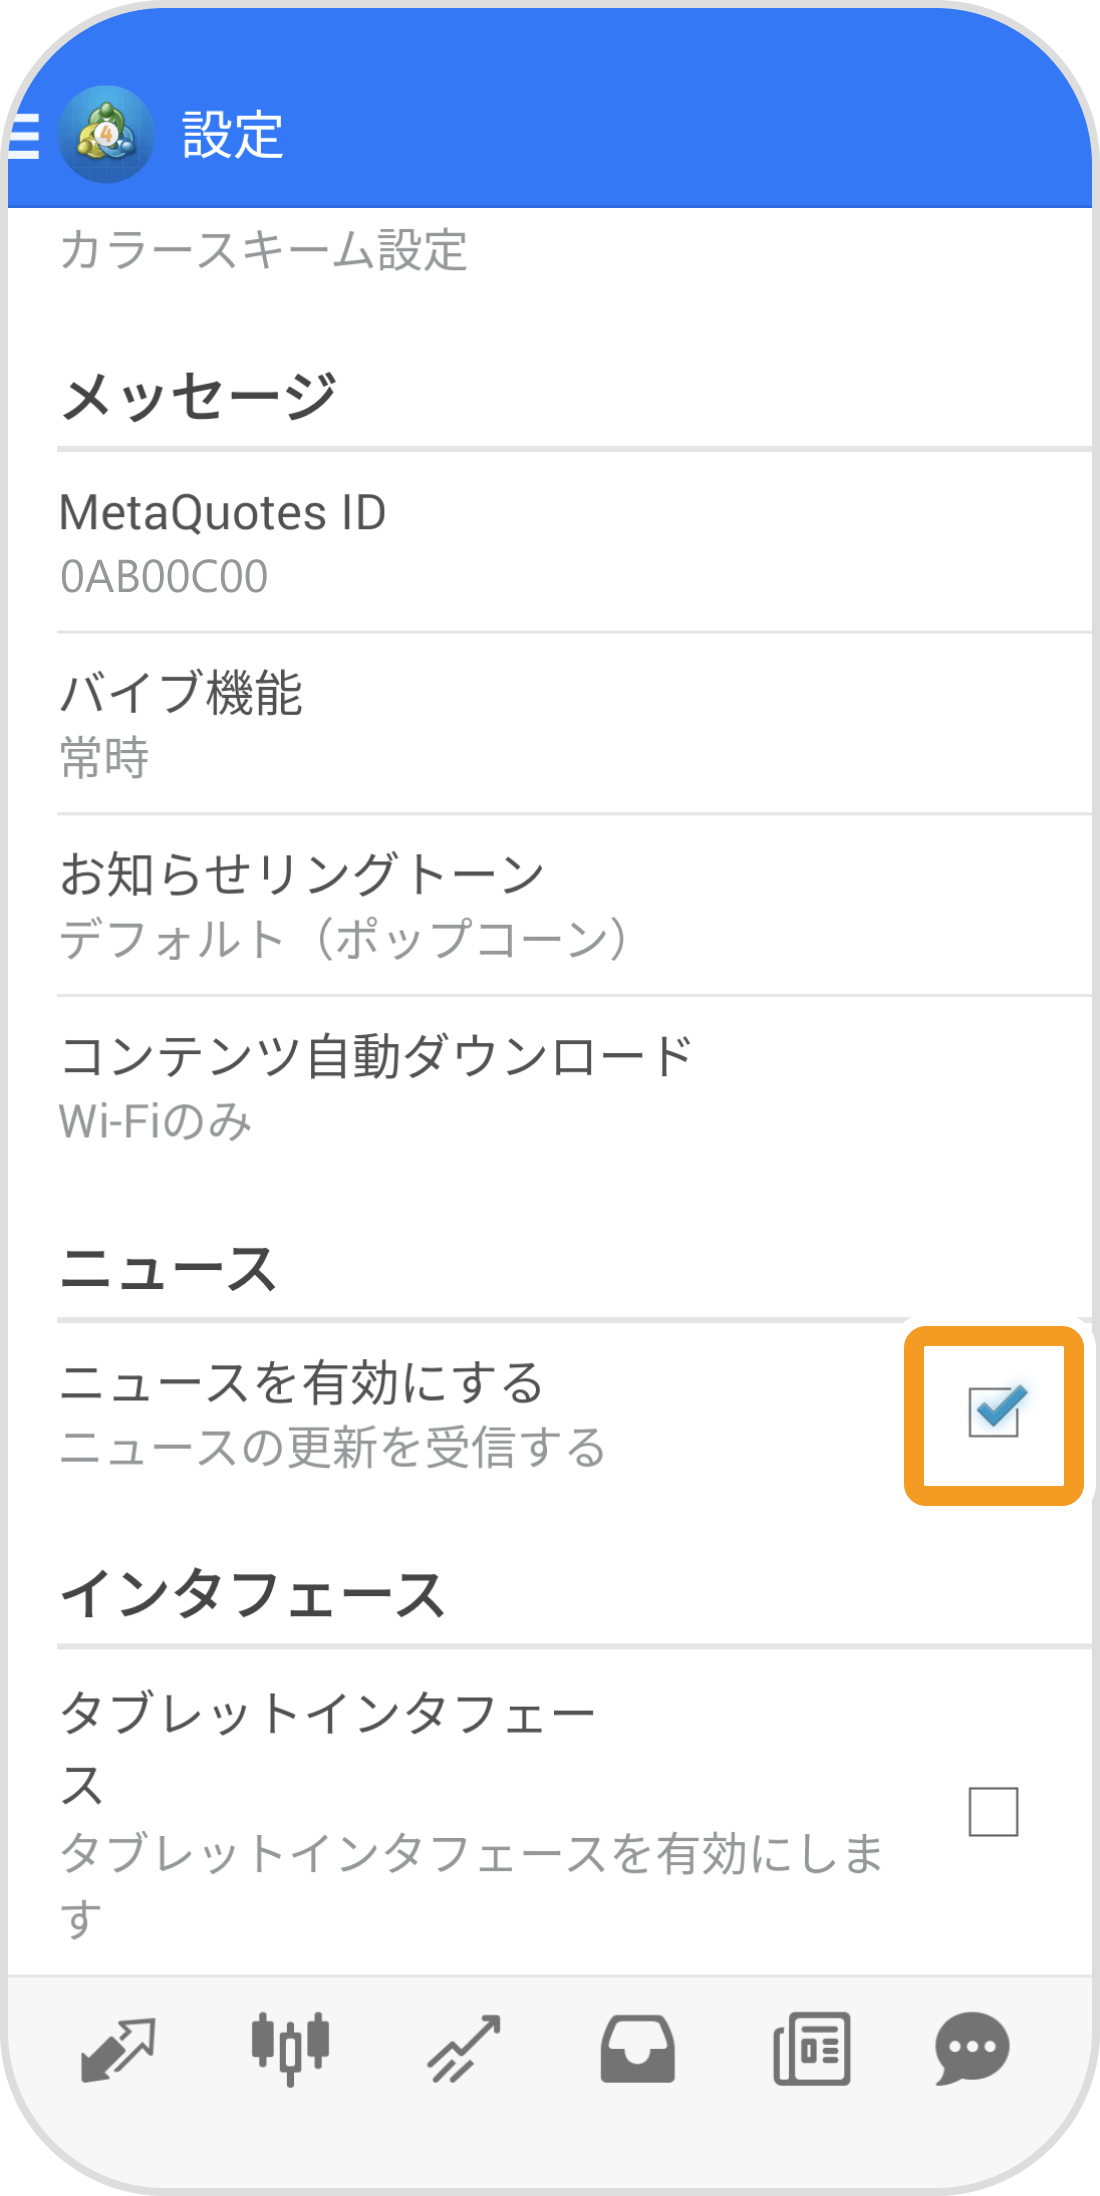
Task: Tap the メッセージ section header
Action: coord(198,397)
